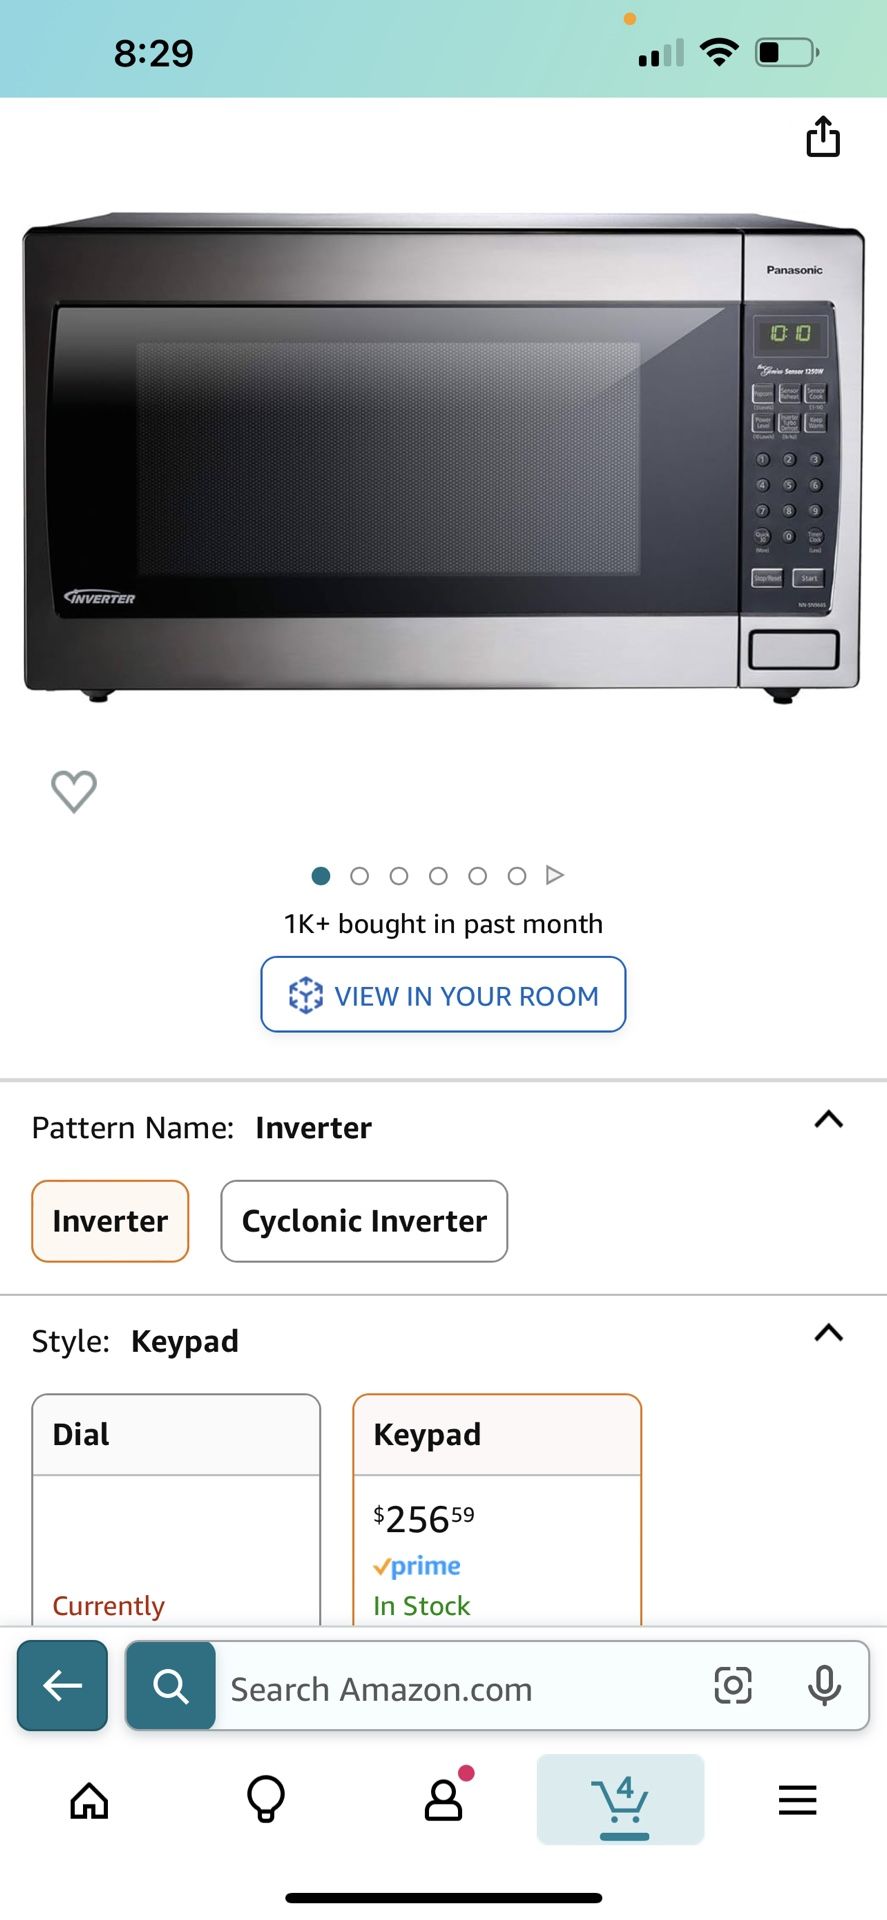The image size is (887, 1920).
Task: Tap the back arrow in the search bar
Action: (61, 1686)
